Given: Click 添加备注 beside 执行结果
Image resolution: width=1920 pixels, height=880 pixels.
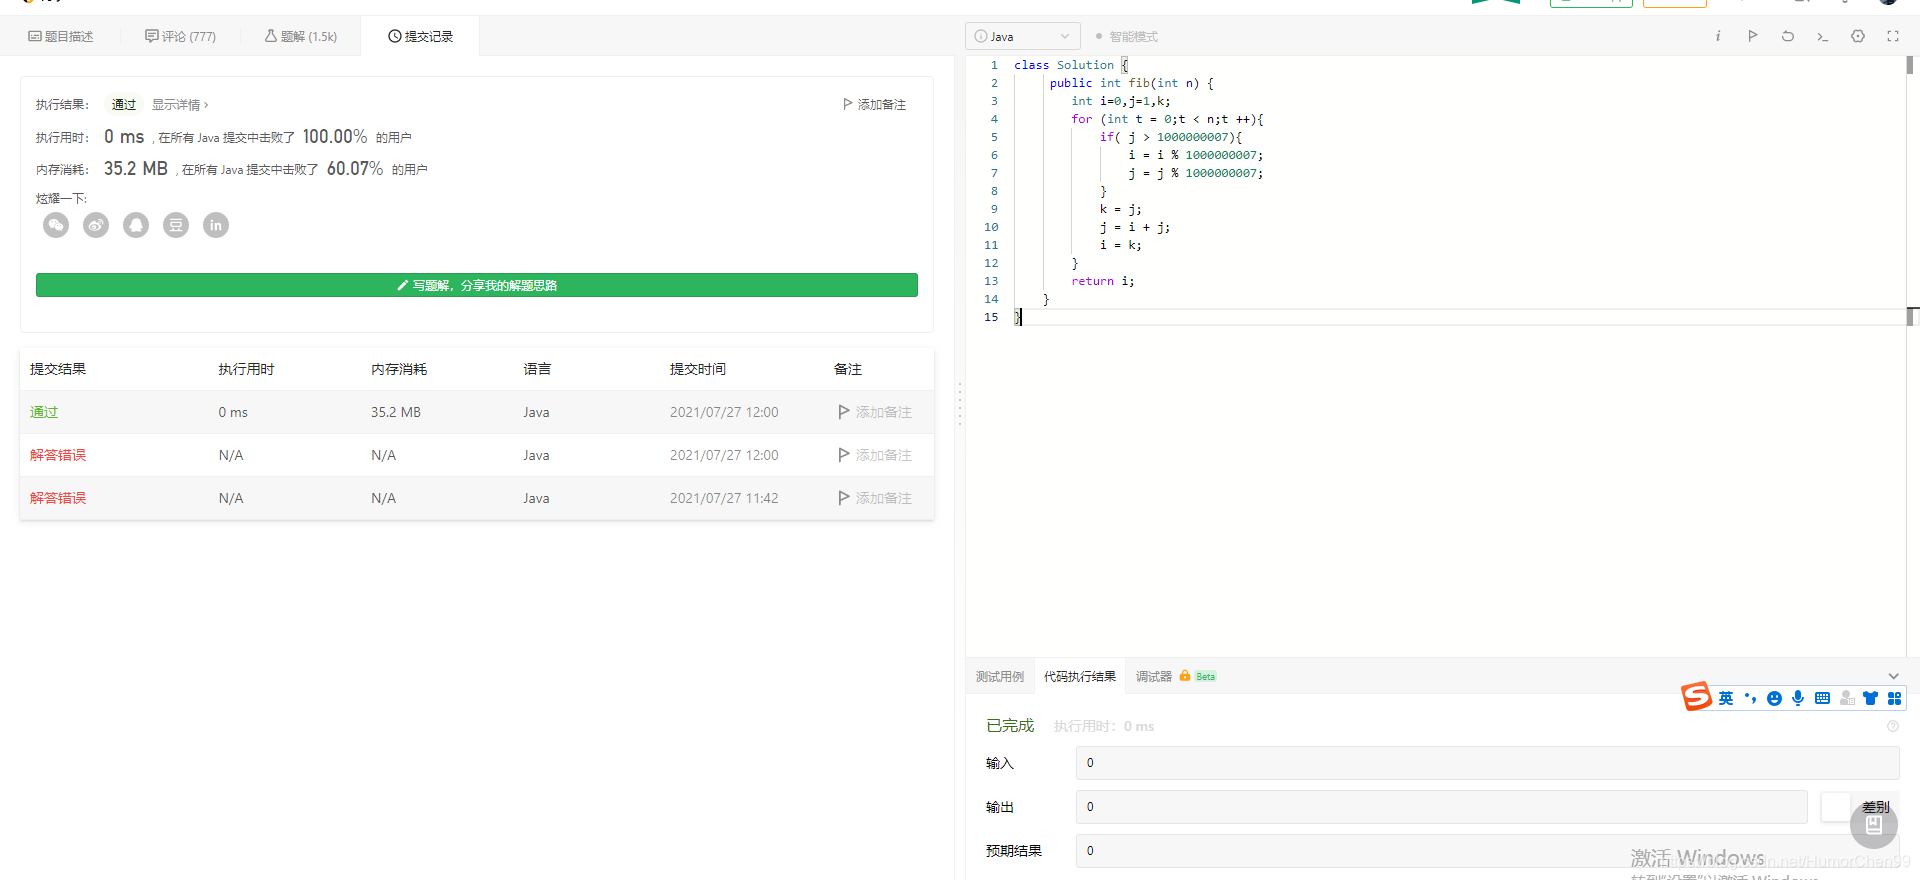Looking at the screenshot, I should tap(874, 104).
